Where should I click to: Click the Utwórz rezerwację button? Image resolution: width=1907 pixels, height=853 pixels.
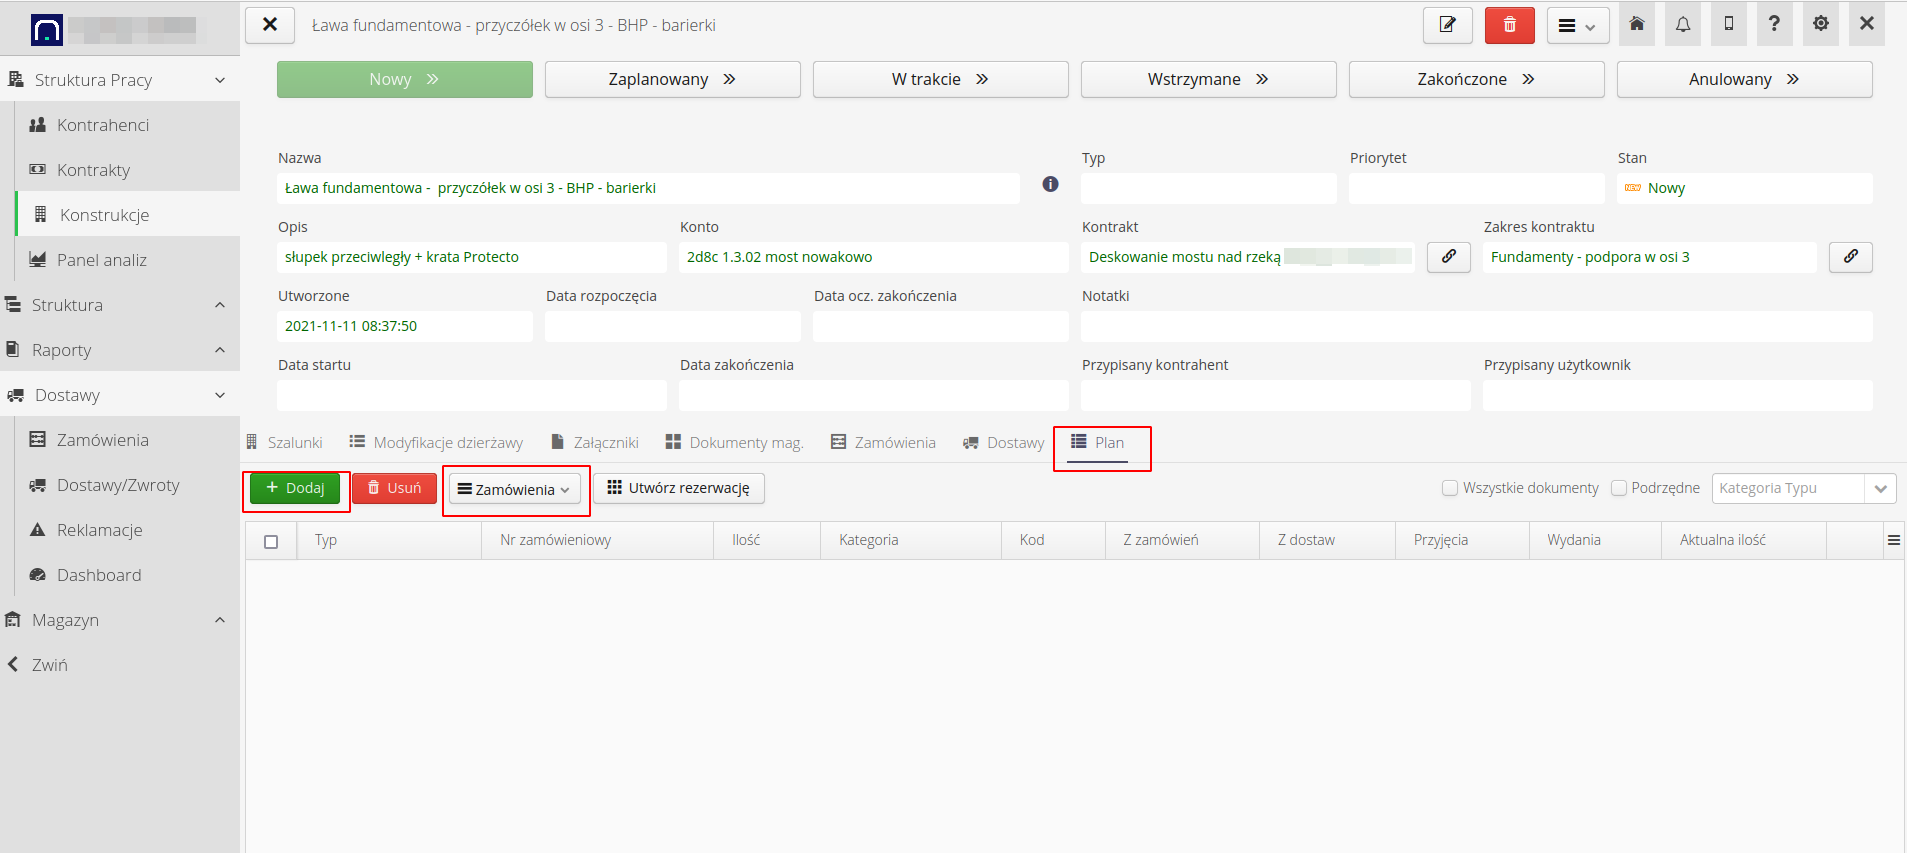(x=679, y=488)
